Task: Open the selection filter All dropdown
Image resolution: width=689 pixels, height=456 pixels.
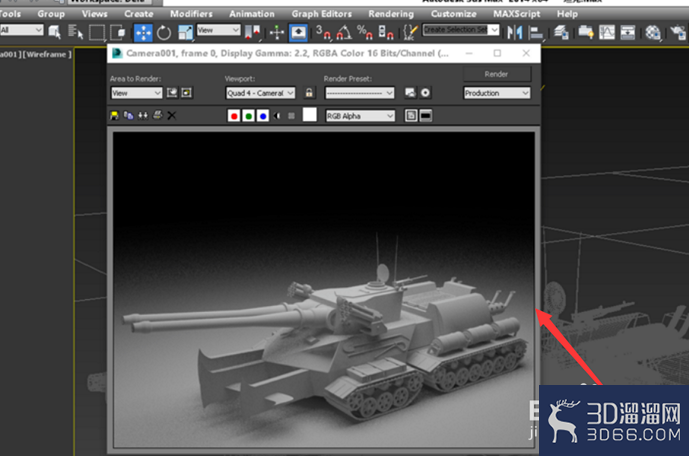Action: point(22,30)
